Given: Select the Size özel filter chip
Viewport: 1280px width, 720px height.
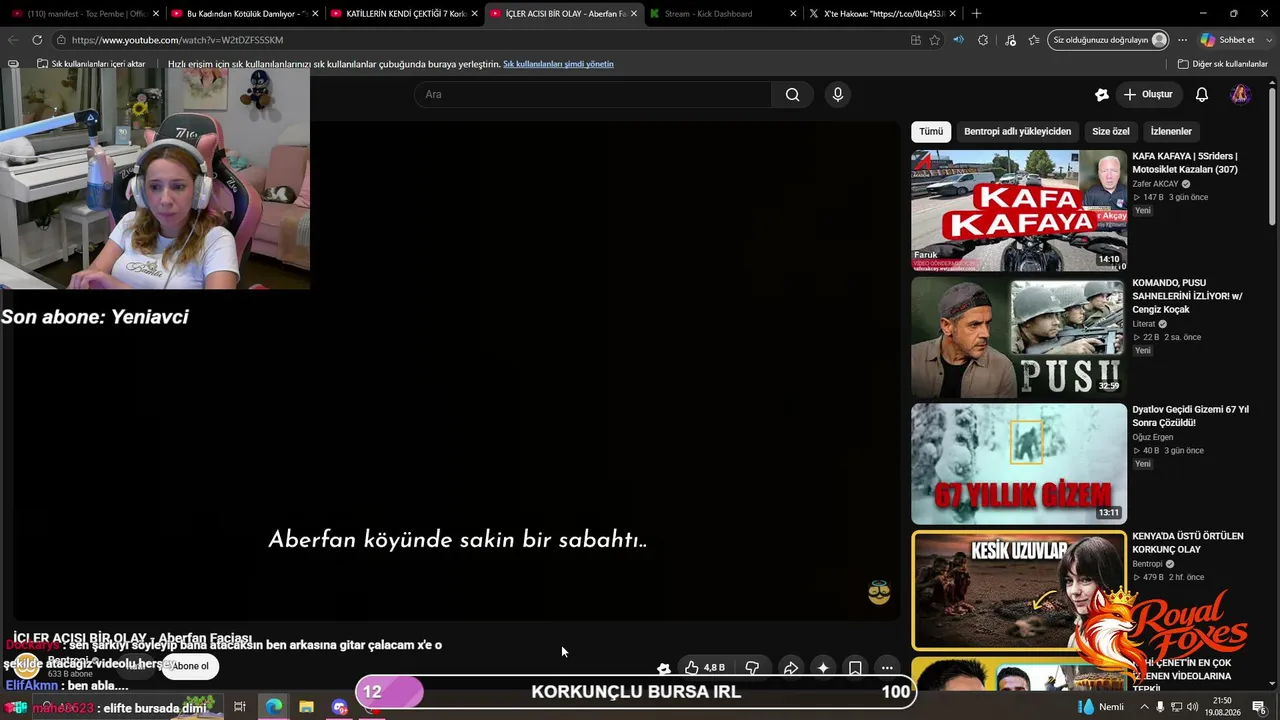Looking at the screenshot, I should (1110, 132).
